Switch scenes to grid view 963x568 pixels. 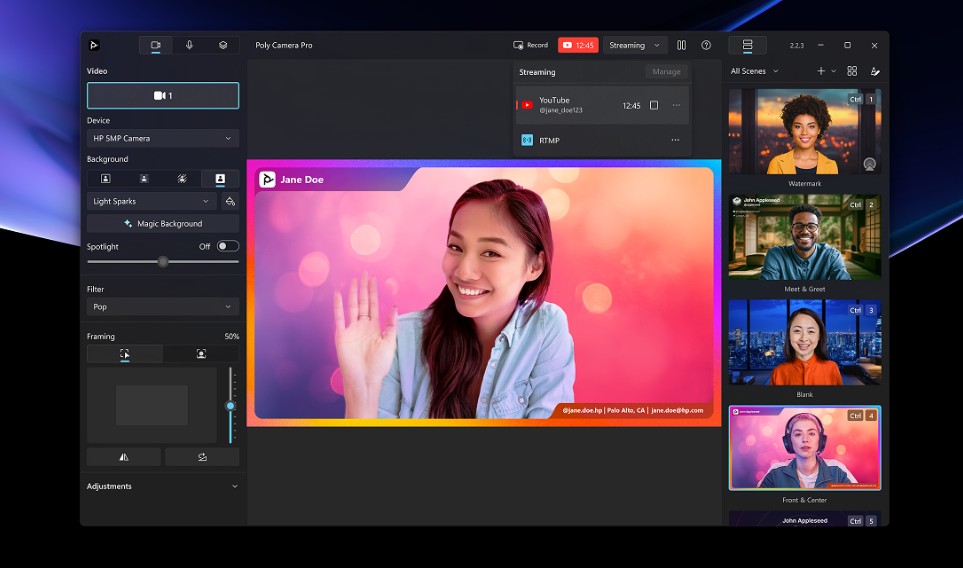852,71
